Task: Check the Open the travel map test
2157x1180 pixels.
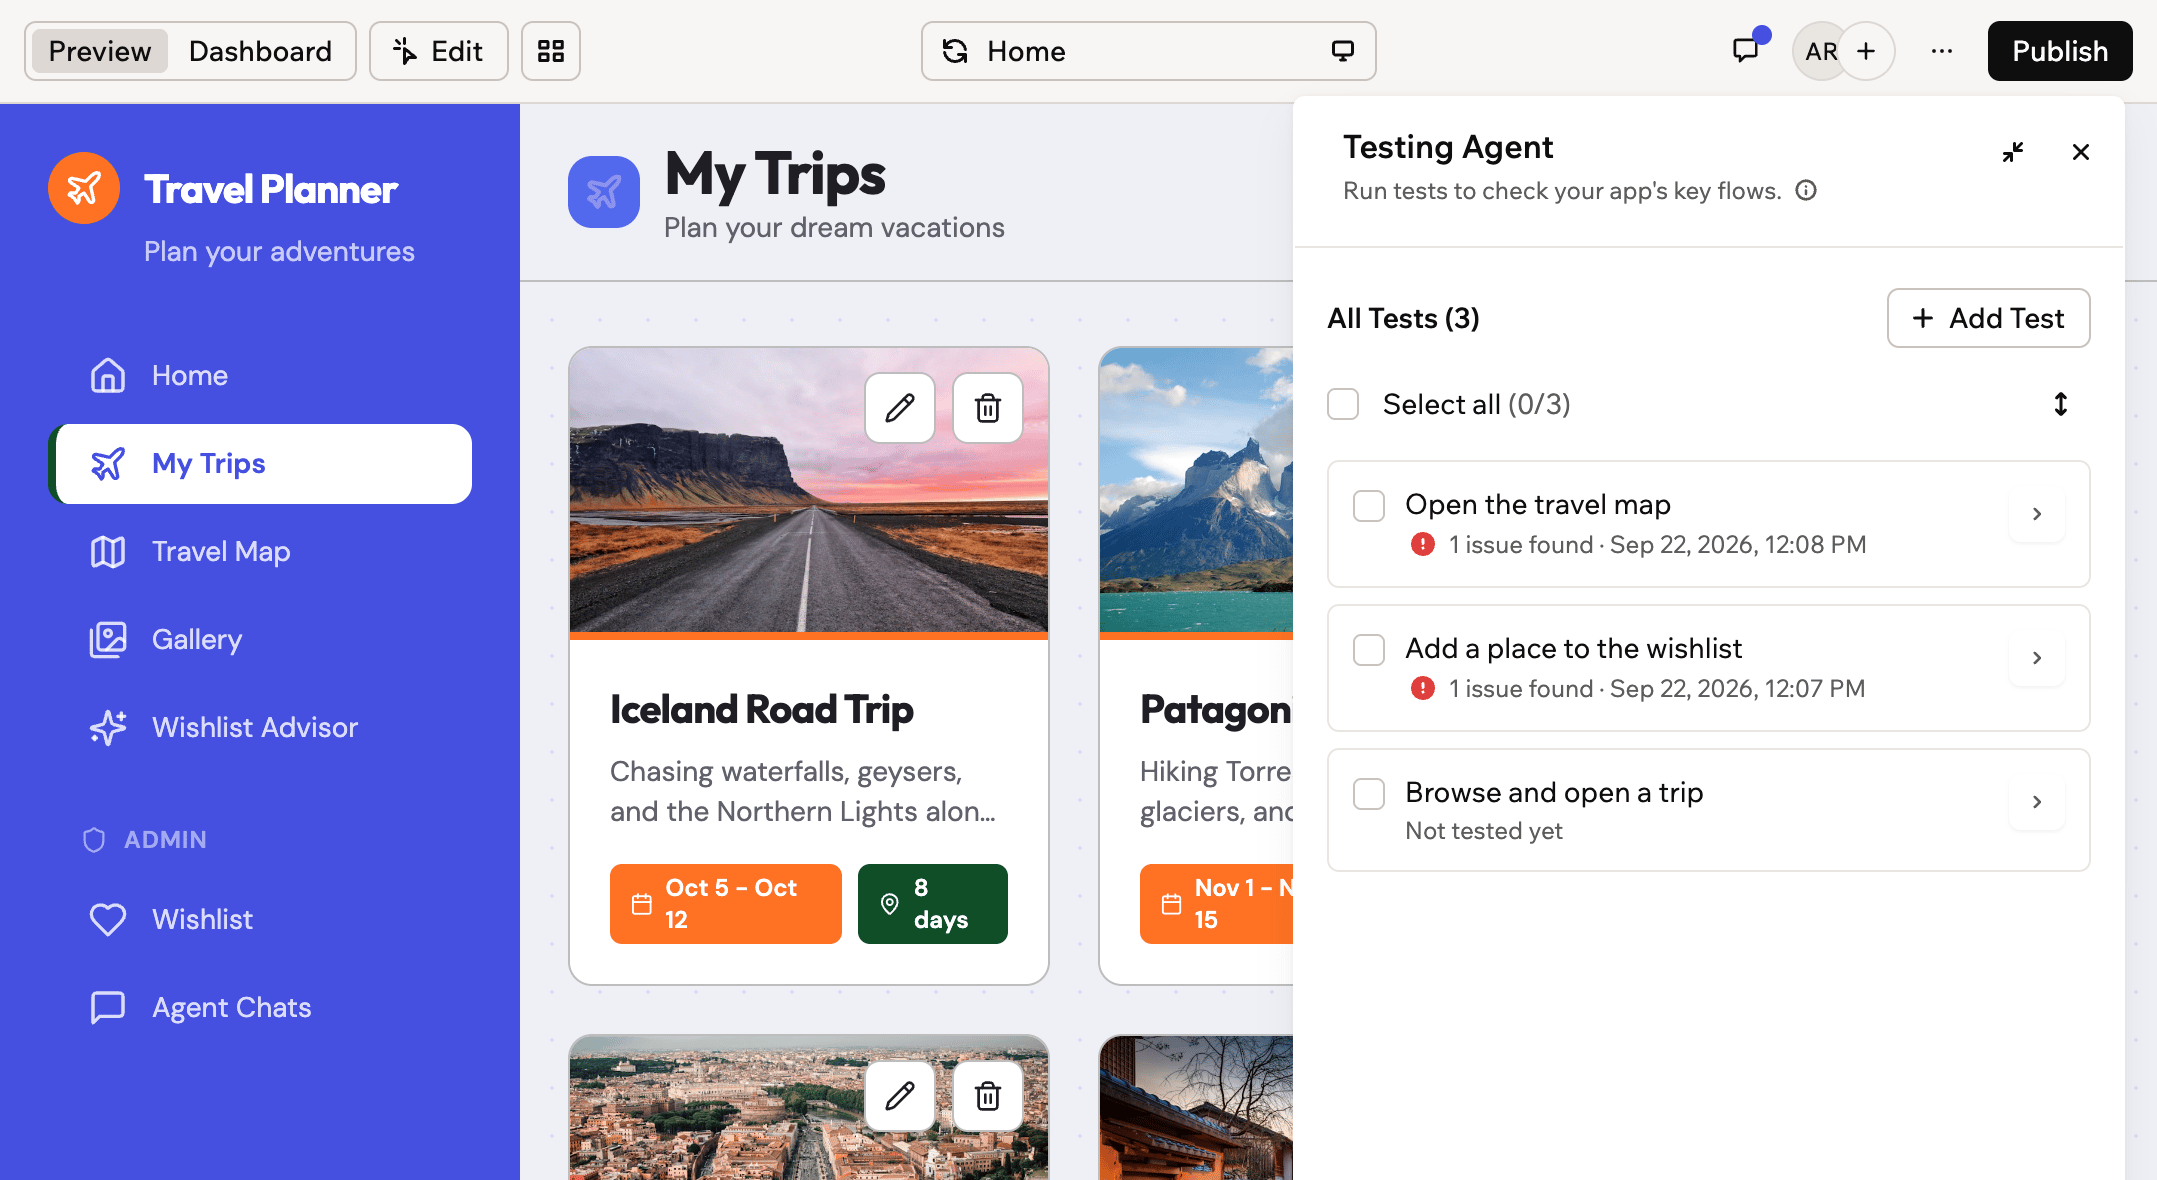Action: pos(1369,506)
